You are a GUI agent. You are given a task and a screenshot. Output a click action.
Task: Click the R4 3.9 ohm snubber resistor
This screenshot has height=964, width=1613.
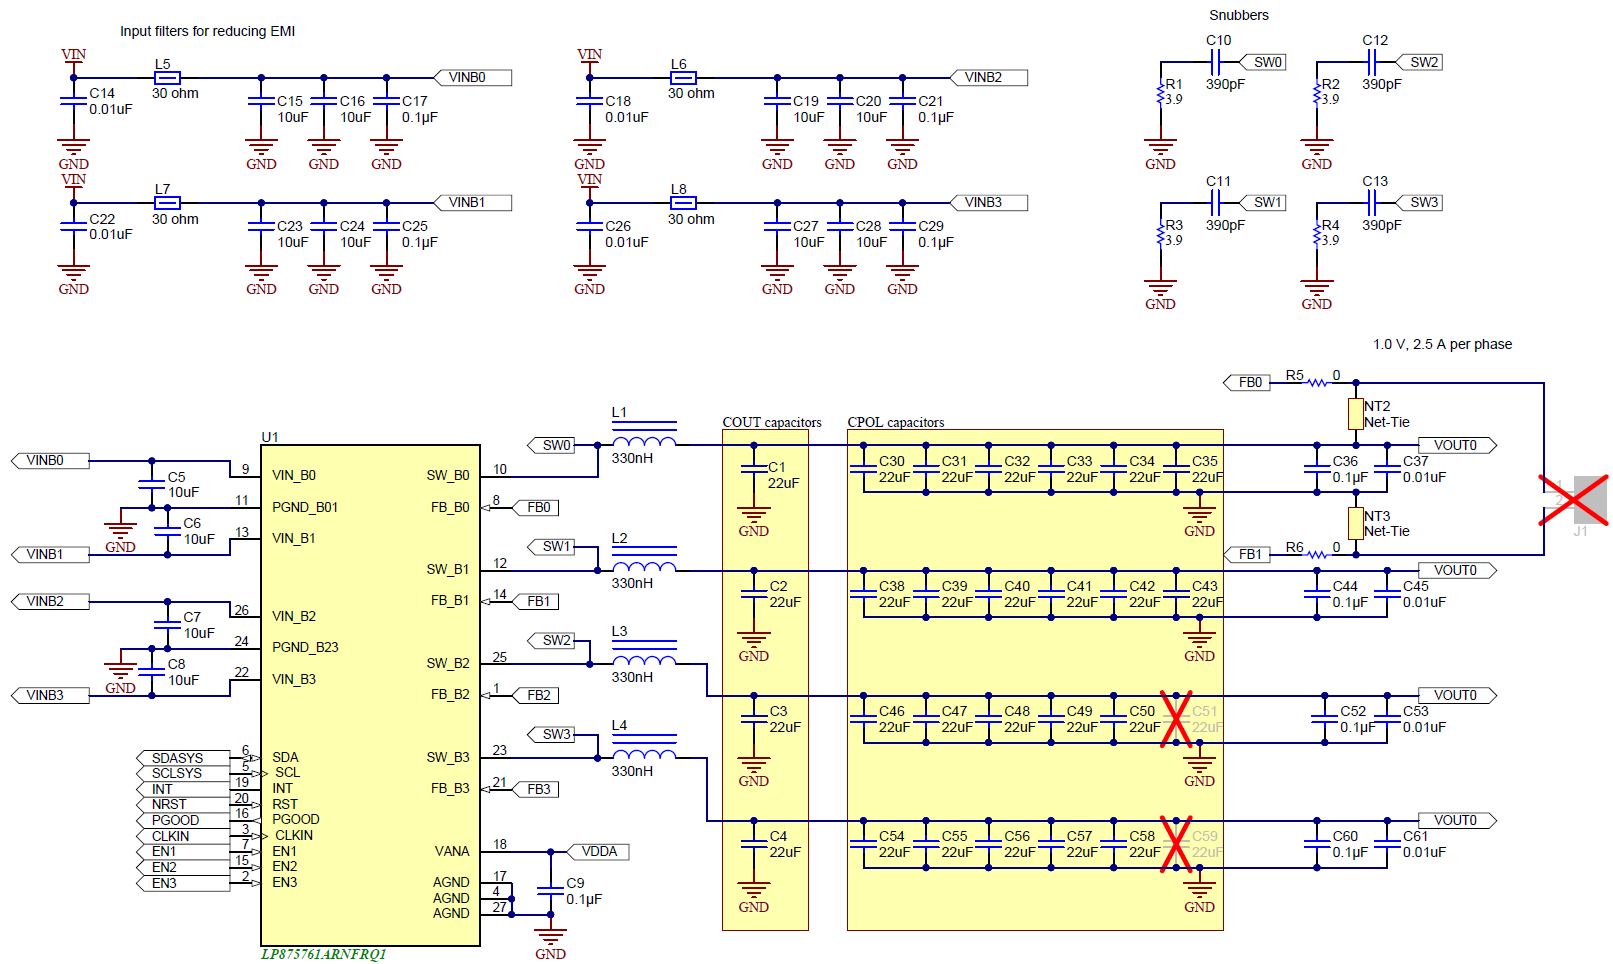click(x=1316, y=235)
